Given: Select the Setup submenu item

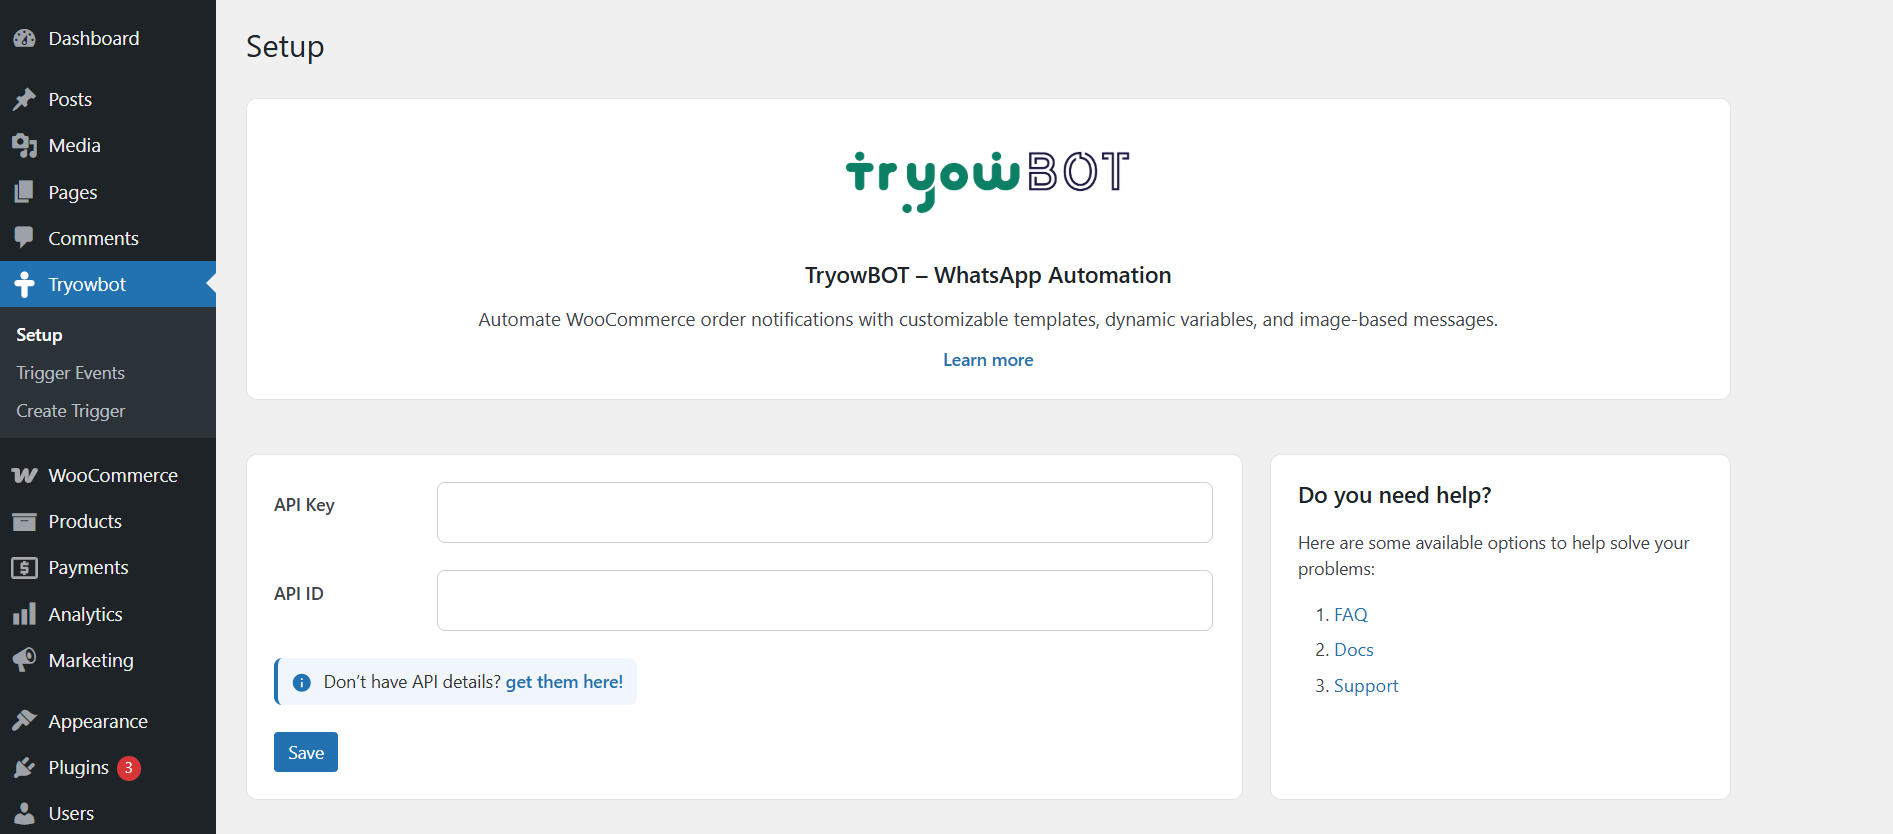Looking at the screenshot, I should [x=39, y=335].
